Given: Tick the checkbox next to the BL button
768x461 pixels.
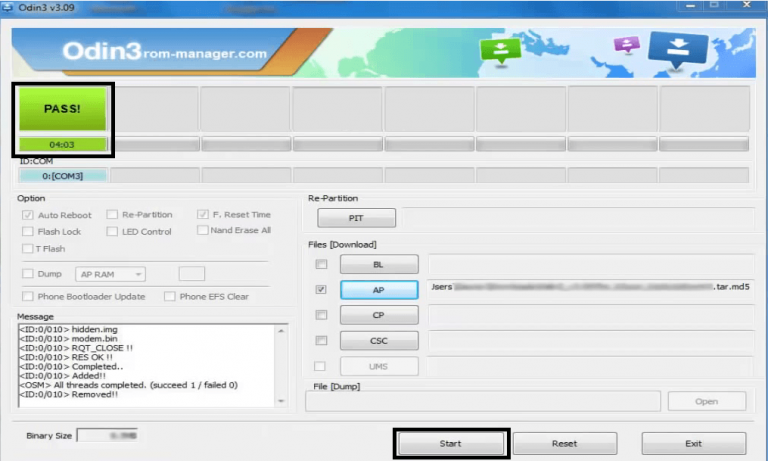Looking at the screenshot, I should pyautogui.click(x=321, y=265).
